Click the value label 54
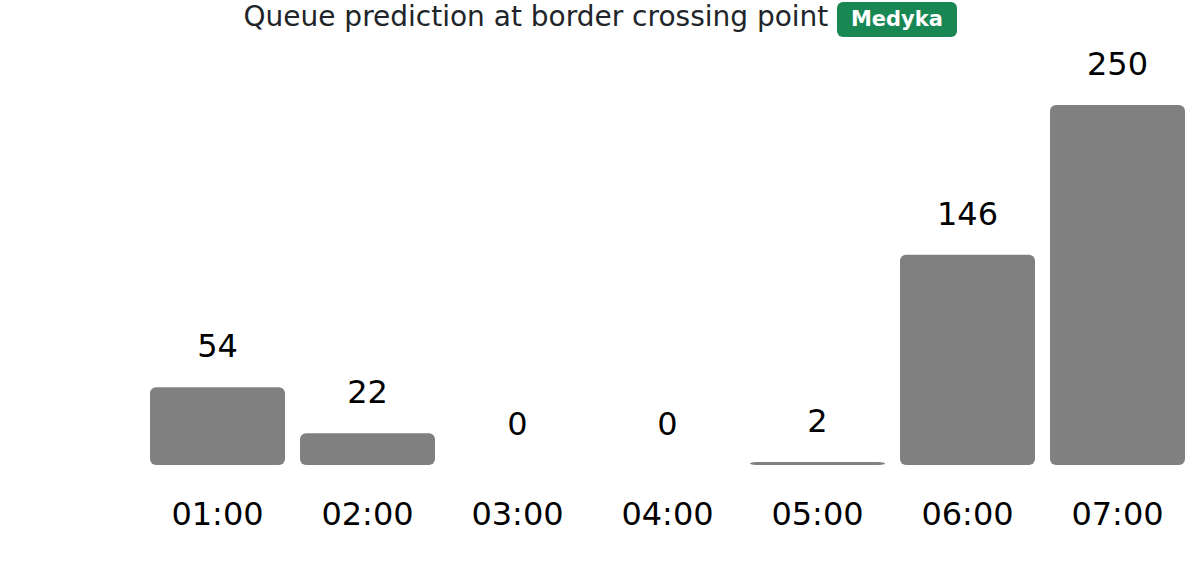Screen dimensions: 1200x586 [217, 347]
